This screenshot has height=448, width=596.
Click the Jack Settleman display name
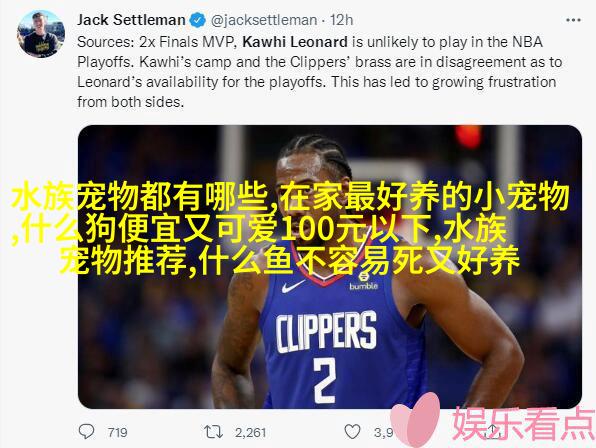(131, 20)
